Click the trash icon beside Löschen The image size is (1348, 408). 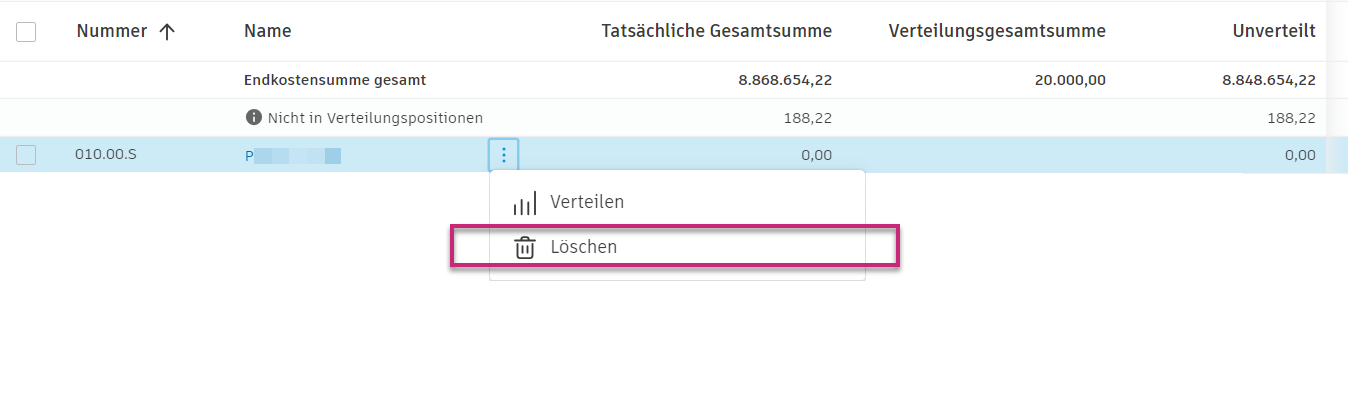click(x=524, y=247)
